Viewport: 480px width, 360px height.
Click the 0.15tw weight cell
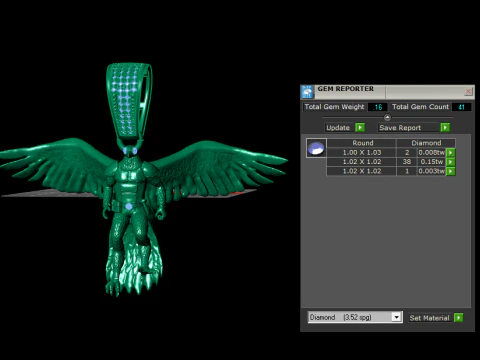(432, 162)
